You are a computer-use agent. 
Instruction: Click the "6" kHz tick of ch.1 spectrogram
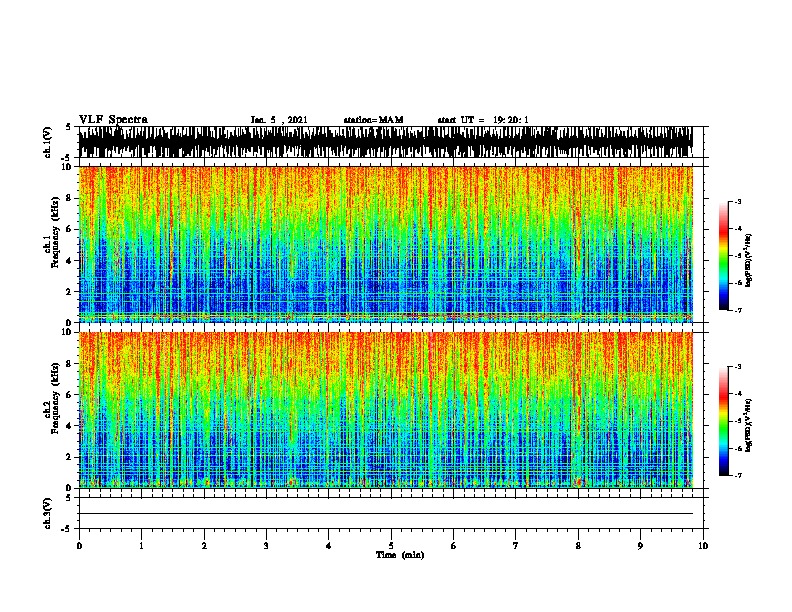[x=70, y=229]
